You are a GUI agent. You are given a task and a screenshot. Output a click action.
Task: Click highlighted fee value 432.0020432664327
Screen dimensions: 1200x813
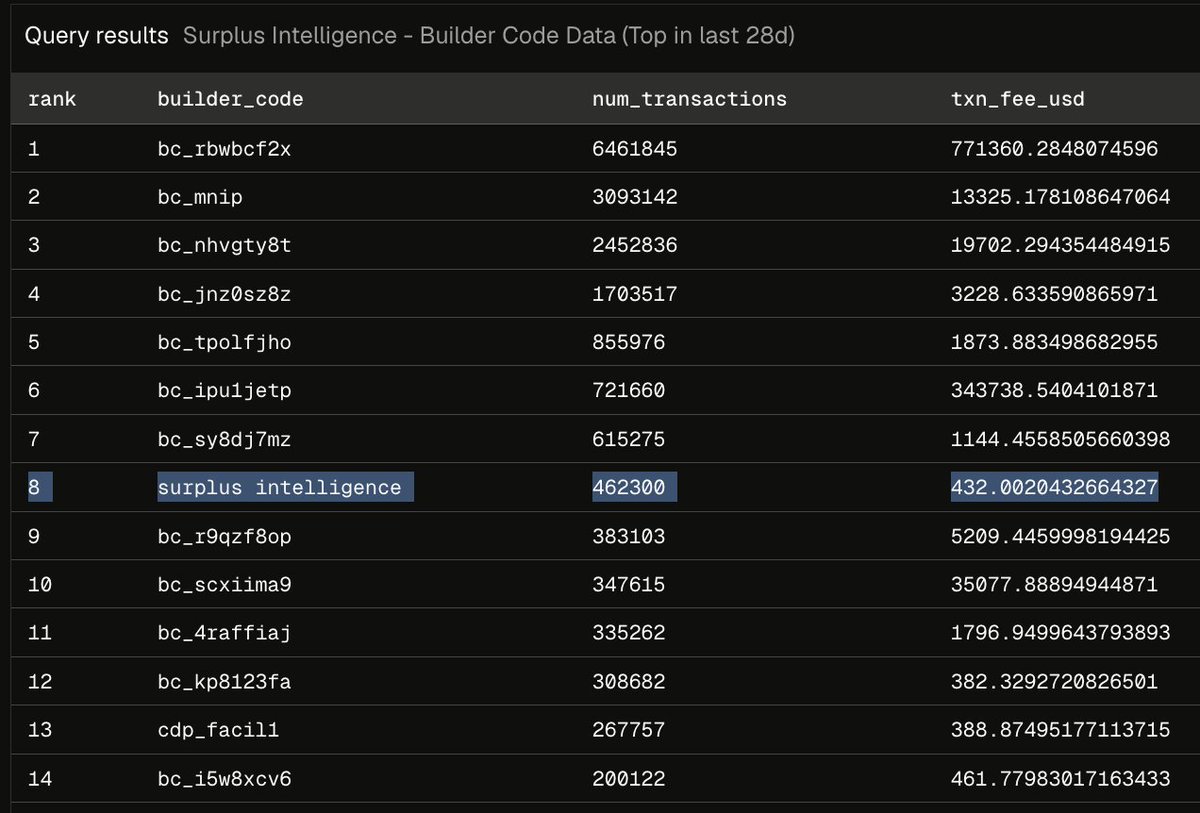tap(1054, 487)
